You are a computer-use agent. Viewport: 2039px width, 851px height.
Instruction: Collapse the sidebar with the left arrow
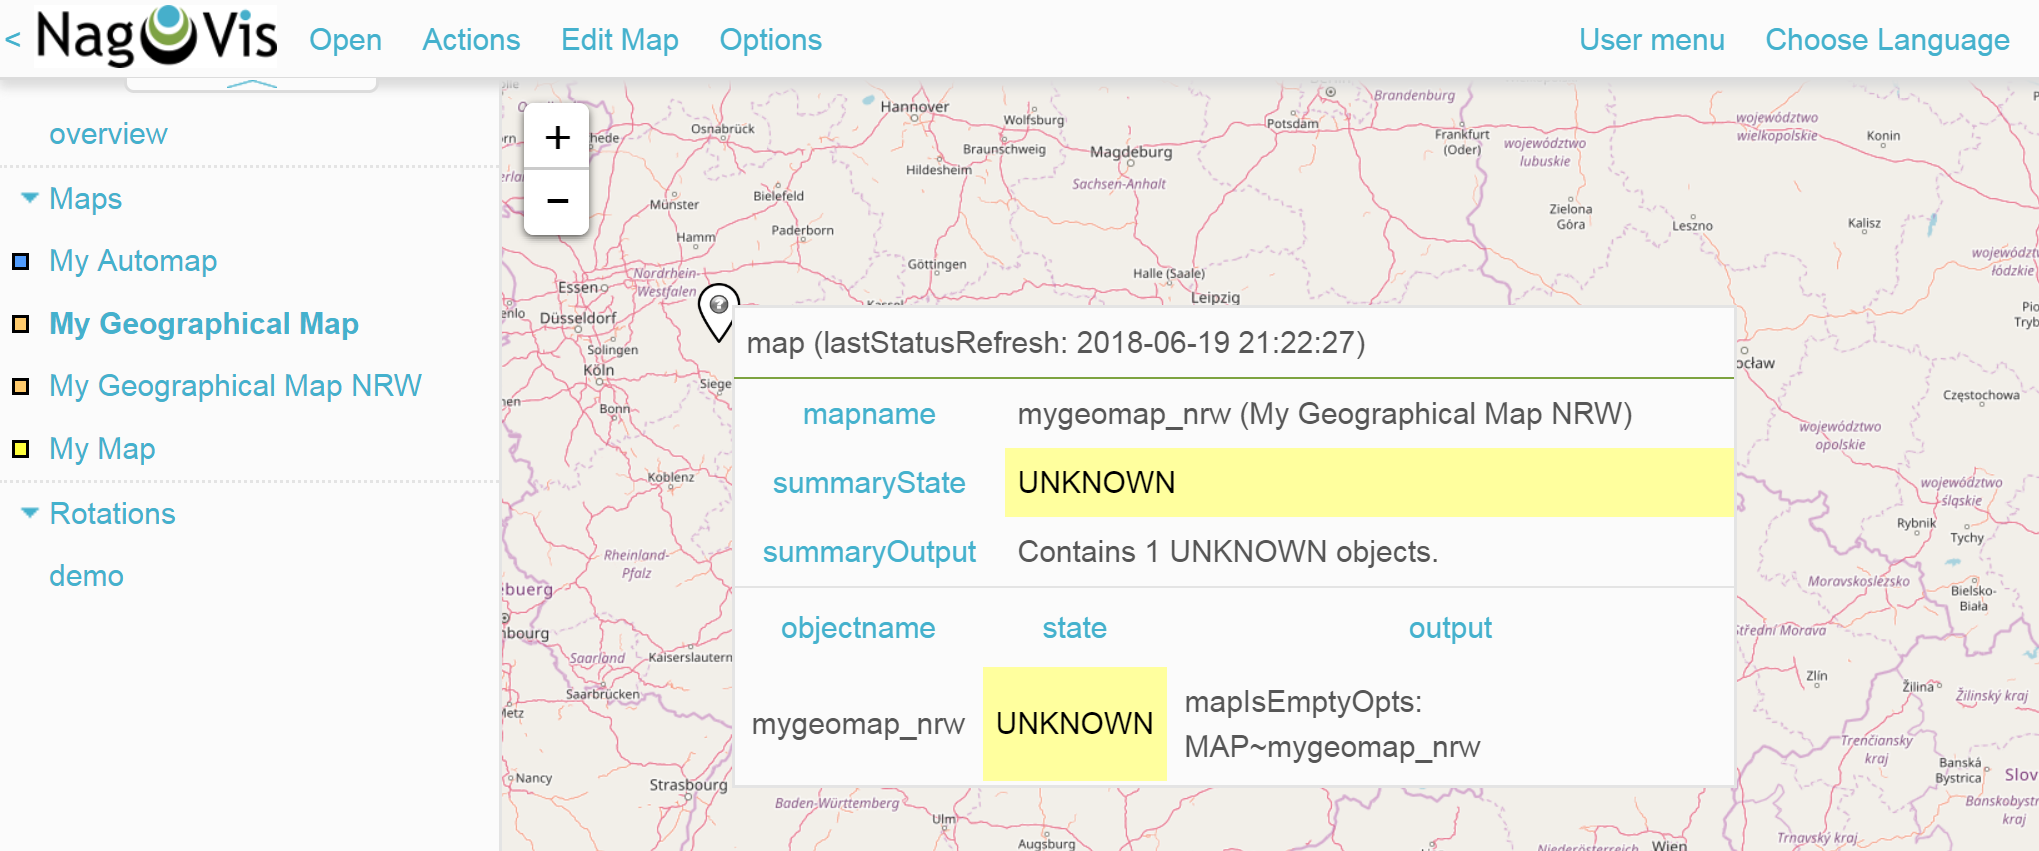click(13, 40)
